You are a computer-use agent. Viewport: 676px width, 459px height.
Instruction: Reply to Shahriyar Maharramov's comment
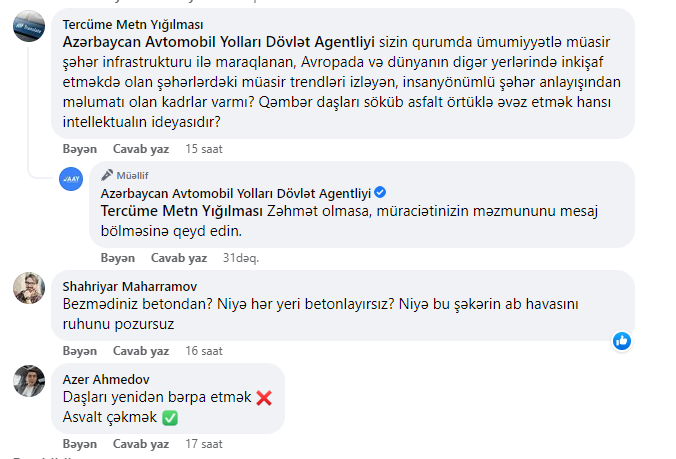(x=140, y=351)
